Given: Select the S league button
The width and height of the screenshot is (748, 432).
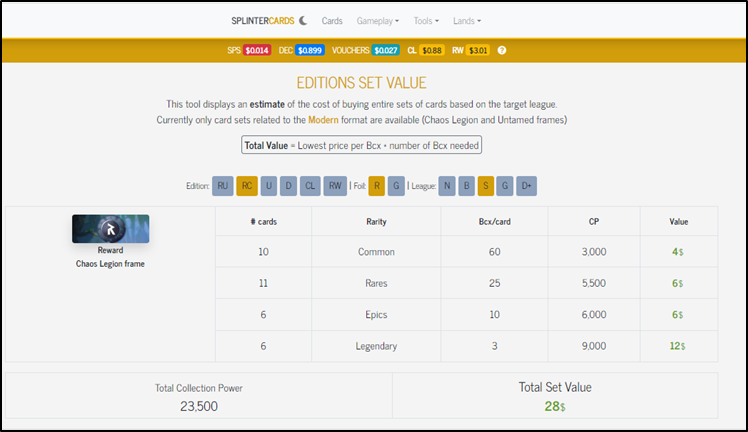Looking at the screenshot, I should tap(486, 185).
